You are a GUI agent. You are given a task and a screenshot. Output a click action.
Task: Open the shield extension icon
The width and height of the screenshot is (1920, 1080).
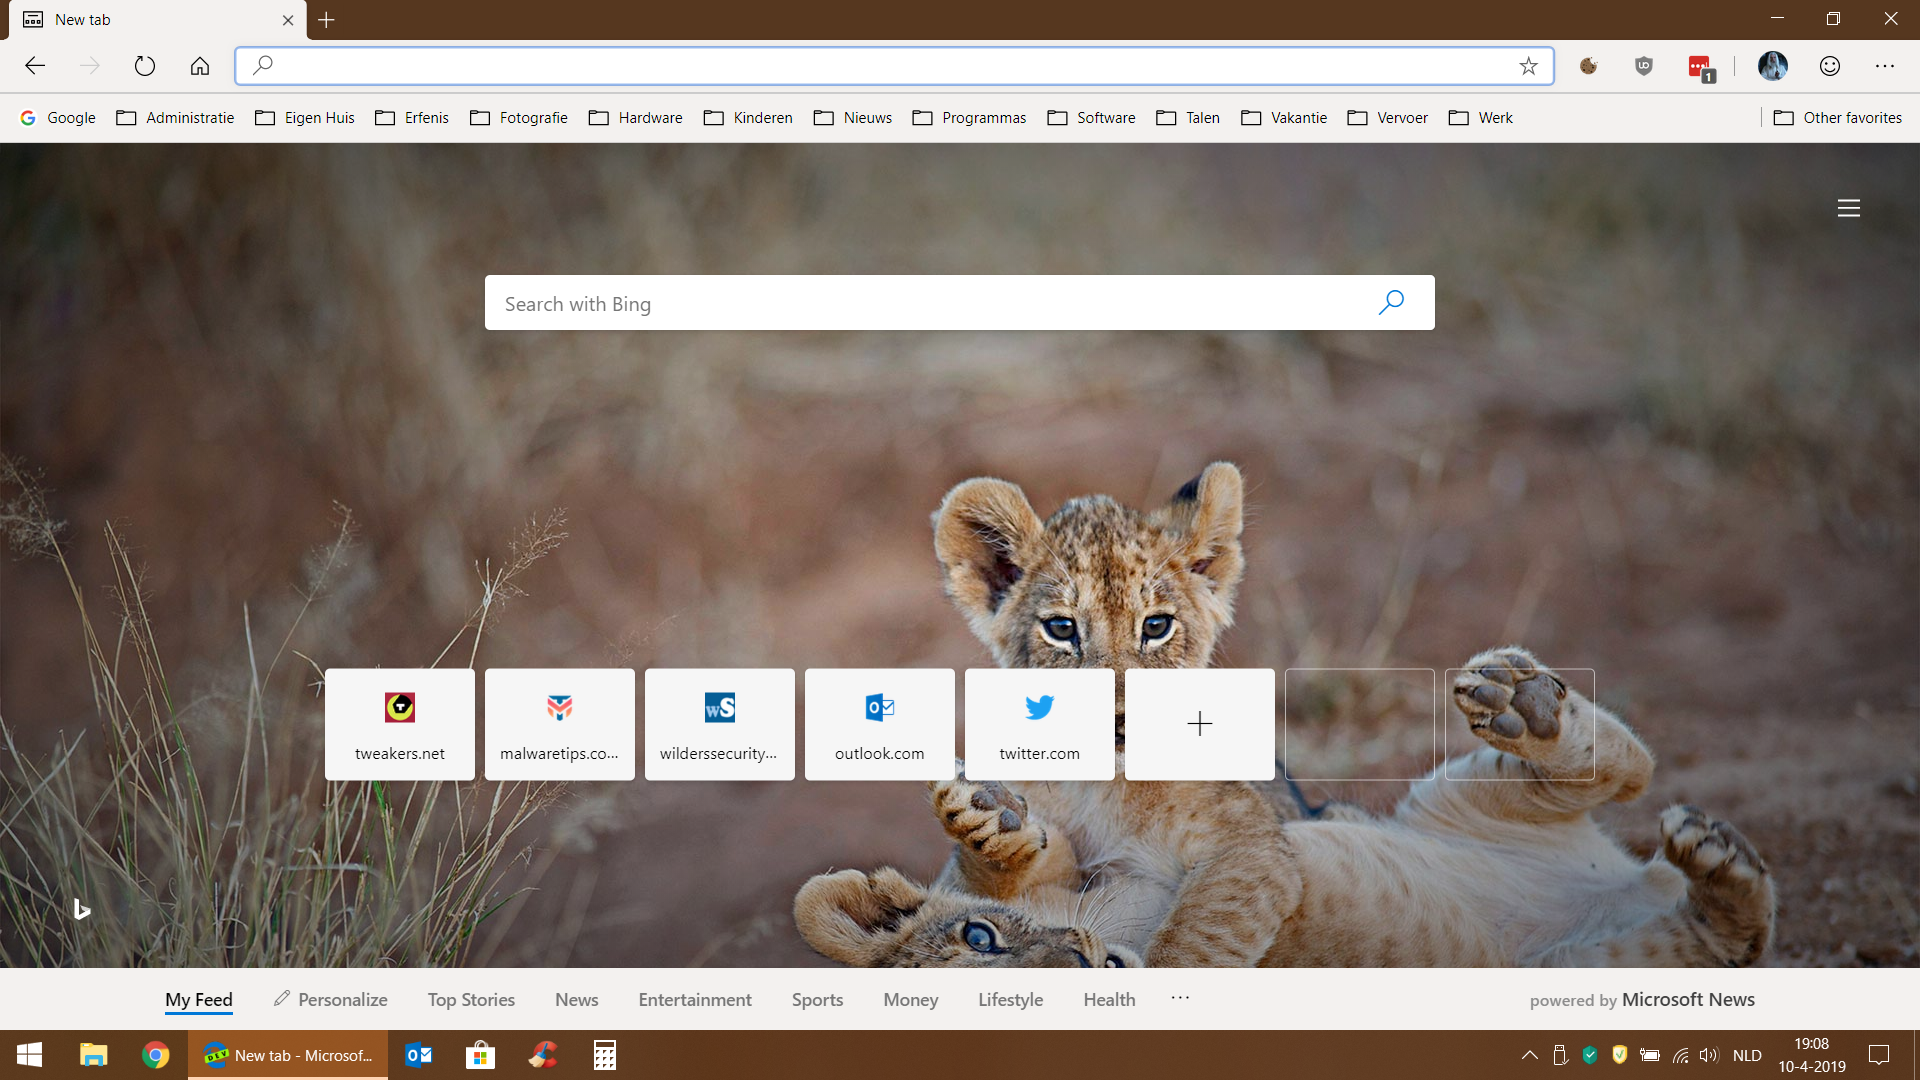point(1643,66)
